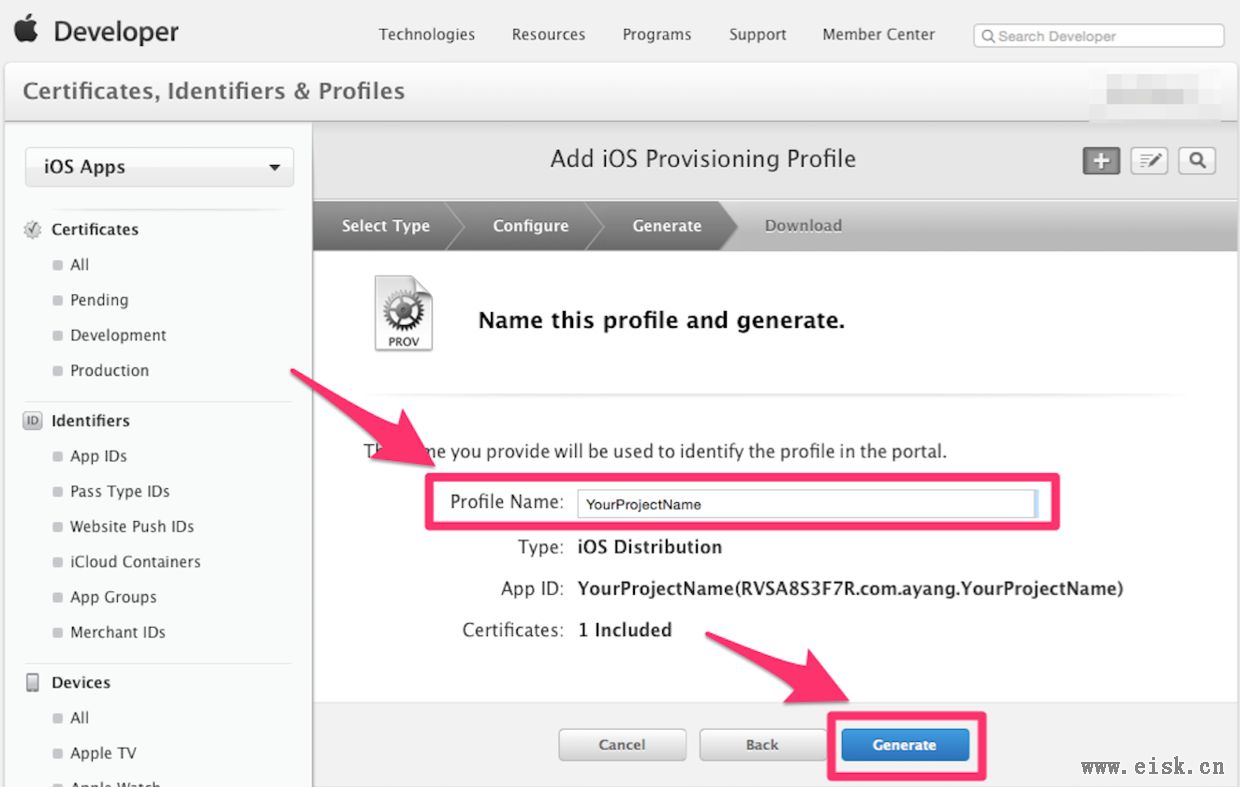
Task: Click the Certificates, Identifiers & Profiles heading
Action: (214, 91)
